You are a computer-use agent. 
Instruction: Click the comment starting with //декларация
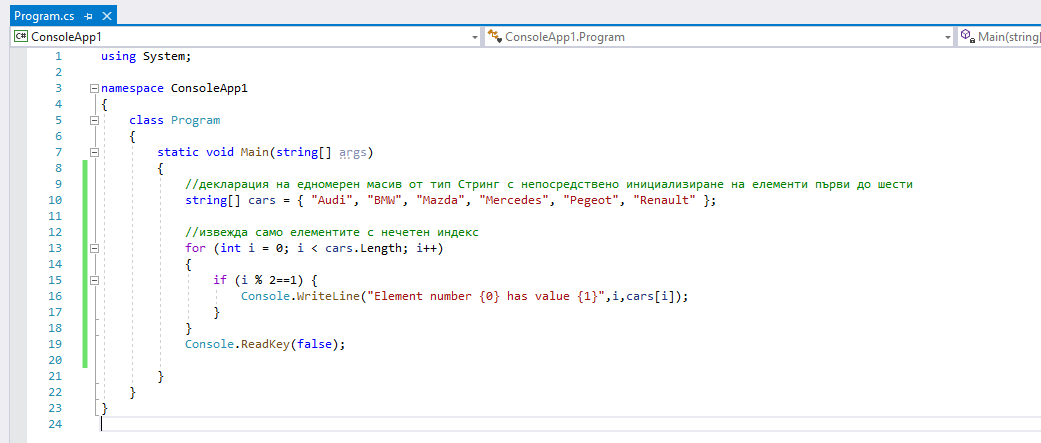click(549, 184)
